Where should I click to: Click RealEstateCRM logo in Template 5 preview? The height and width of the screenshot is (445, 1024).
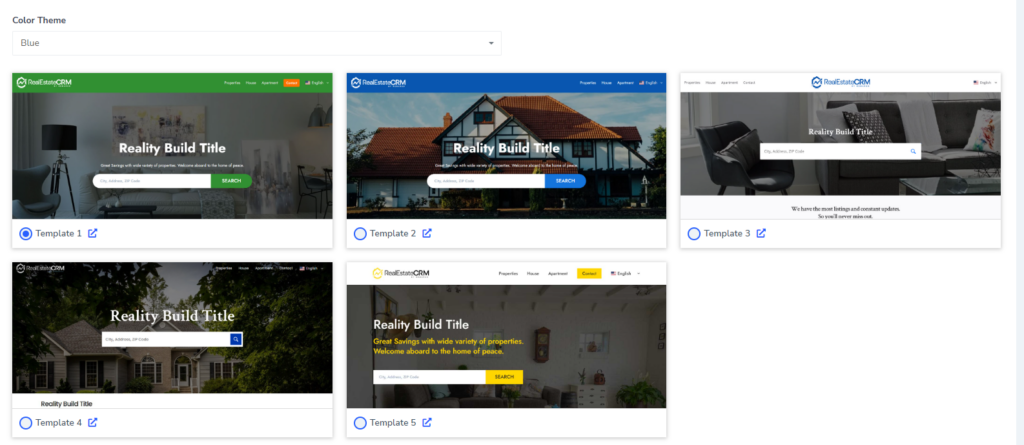pyautogui.click(x=401, y=273)
